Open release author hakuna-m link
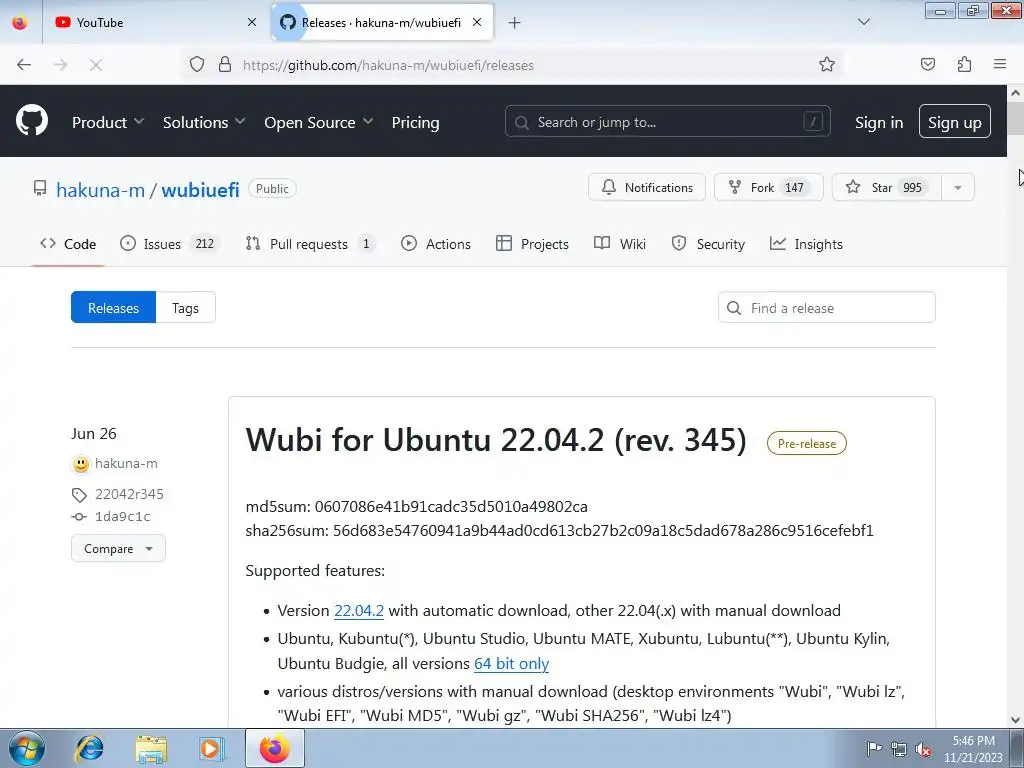1024x768 pixels. pyautogui.click(x=126, y=464)
